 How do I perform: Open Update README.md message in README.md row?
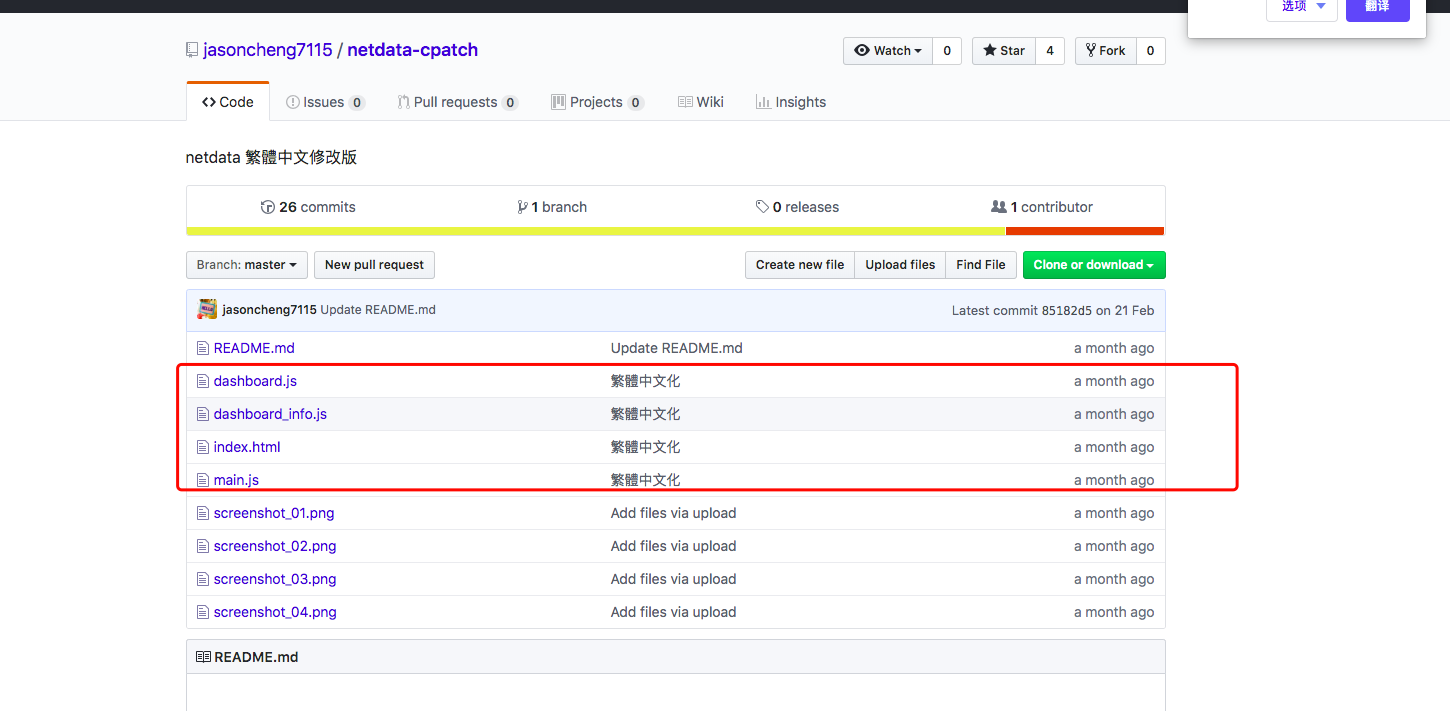677,348
